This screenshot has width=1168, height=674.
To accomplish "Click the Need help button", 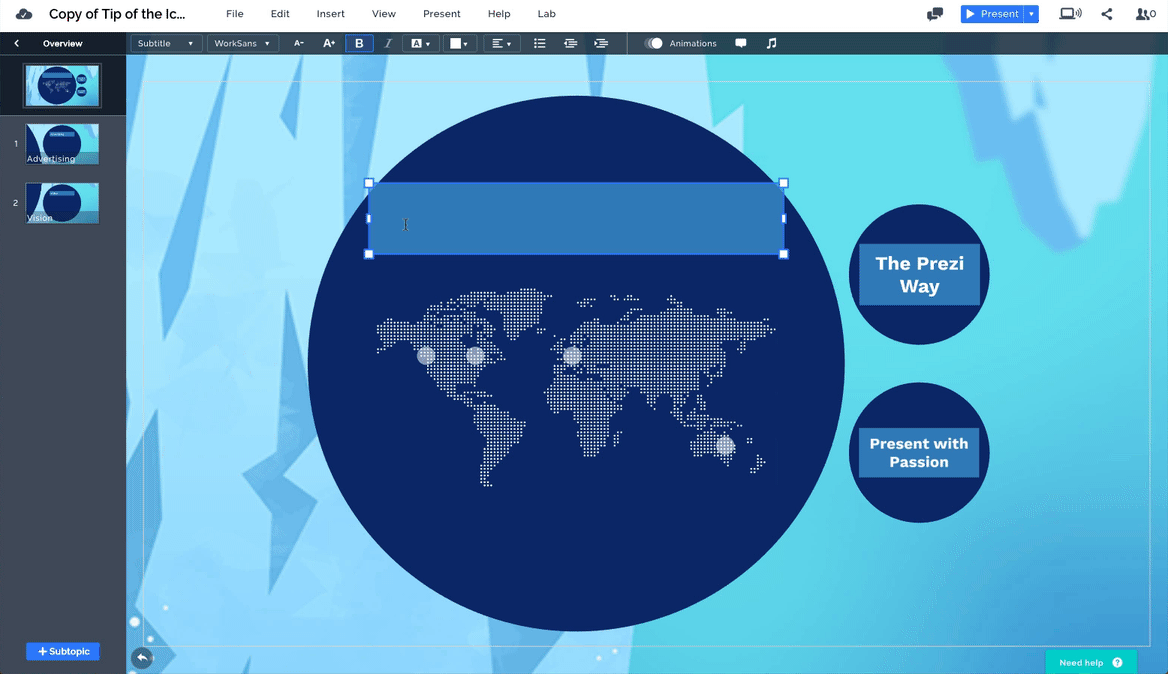I will point(1090,662).
